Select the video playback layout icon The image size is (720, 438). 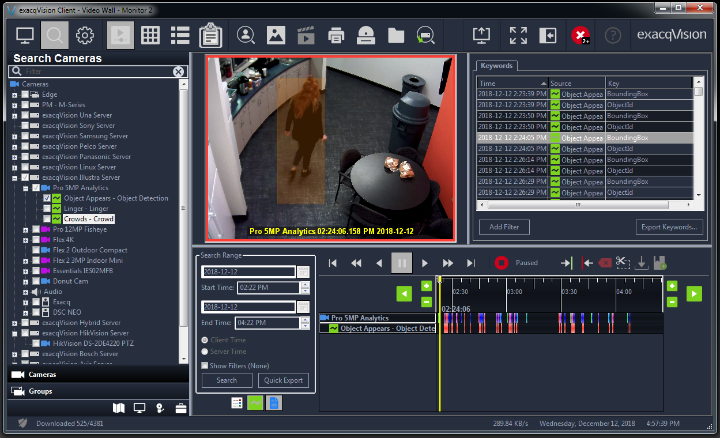pyautogui.click(x=120, y=35)
